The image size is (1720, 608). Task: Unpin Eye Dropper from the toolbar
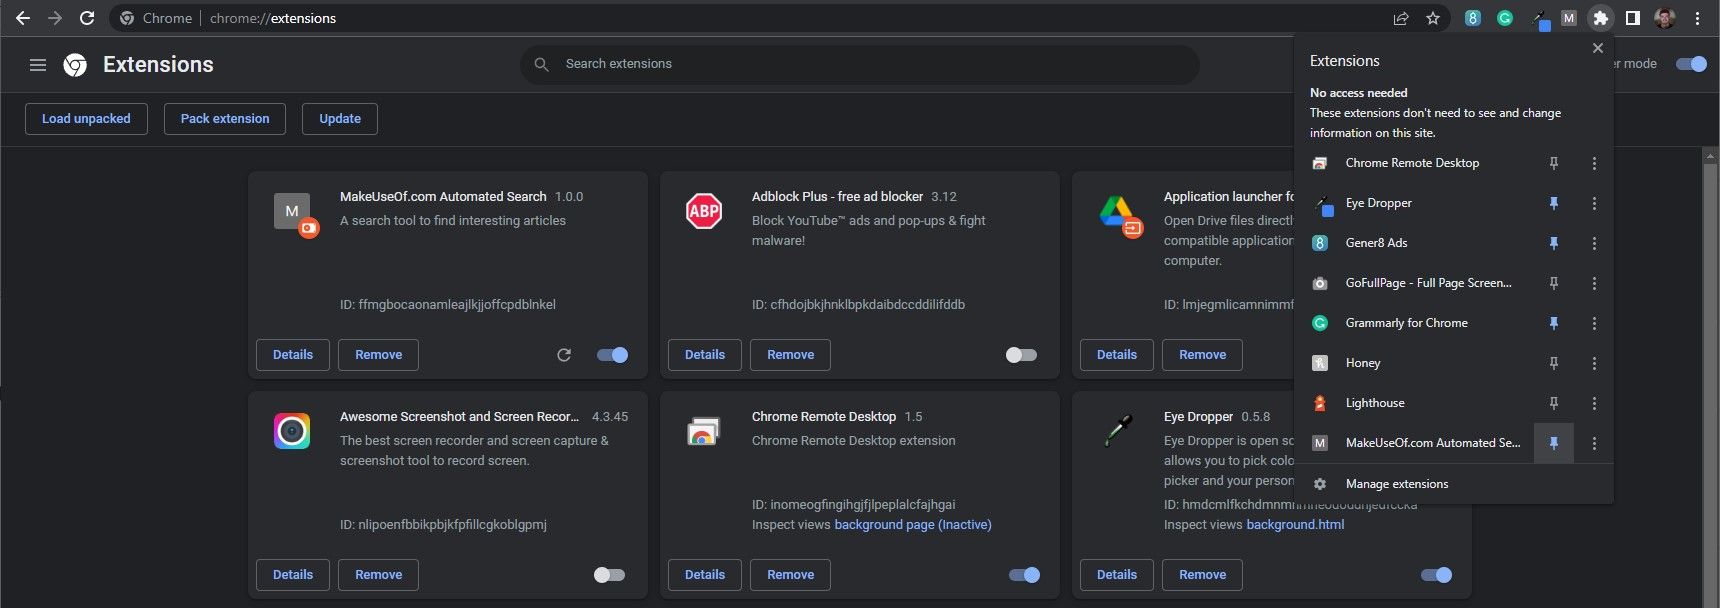[1554, 203]
